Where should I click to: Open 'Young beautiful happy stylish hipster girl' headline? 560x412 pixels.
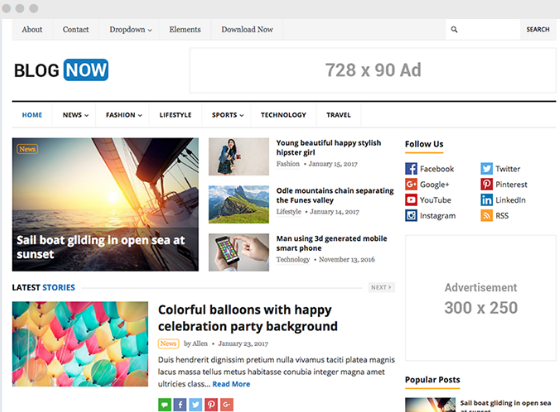[x=329, y=147]
